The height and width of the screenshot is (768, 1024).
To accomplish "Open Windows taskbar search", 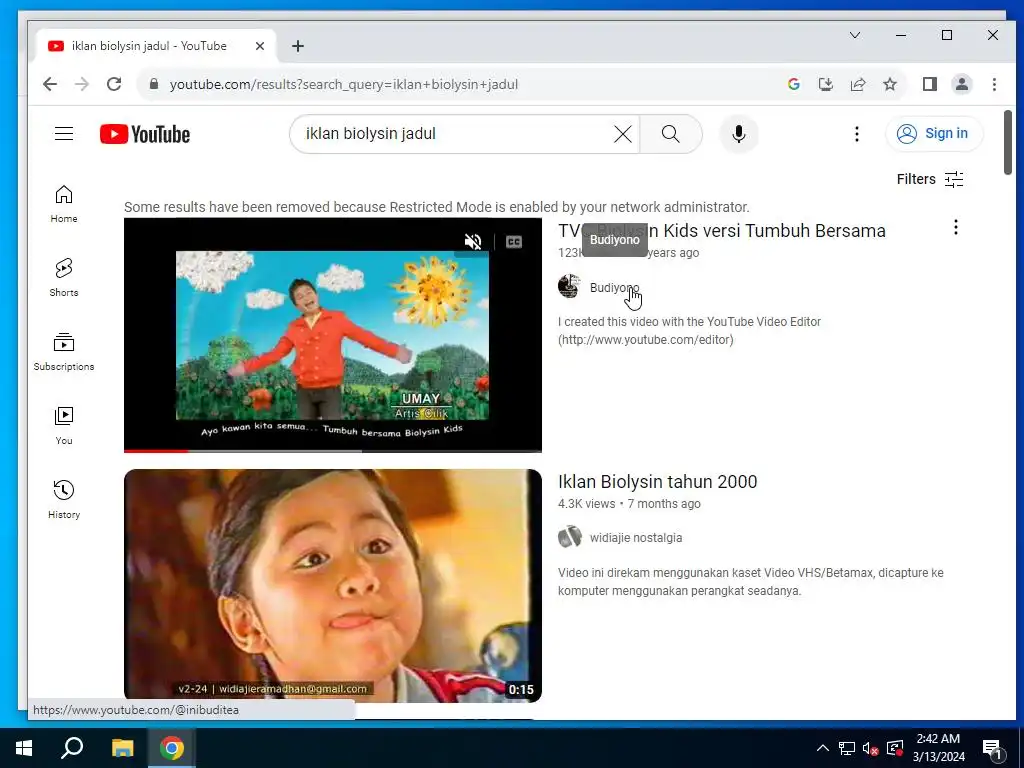I will pyautogui.click(x=72, y=748).
